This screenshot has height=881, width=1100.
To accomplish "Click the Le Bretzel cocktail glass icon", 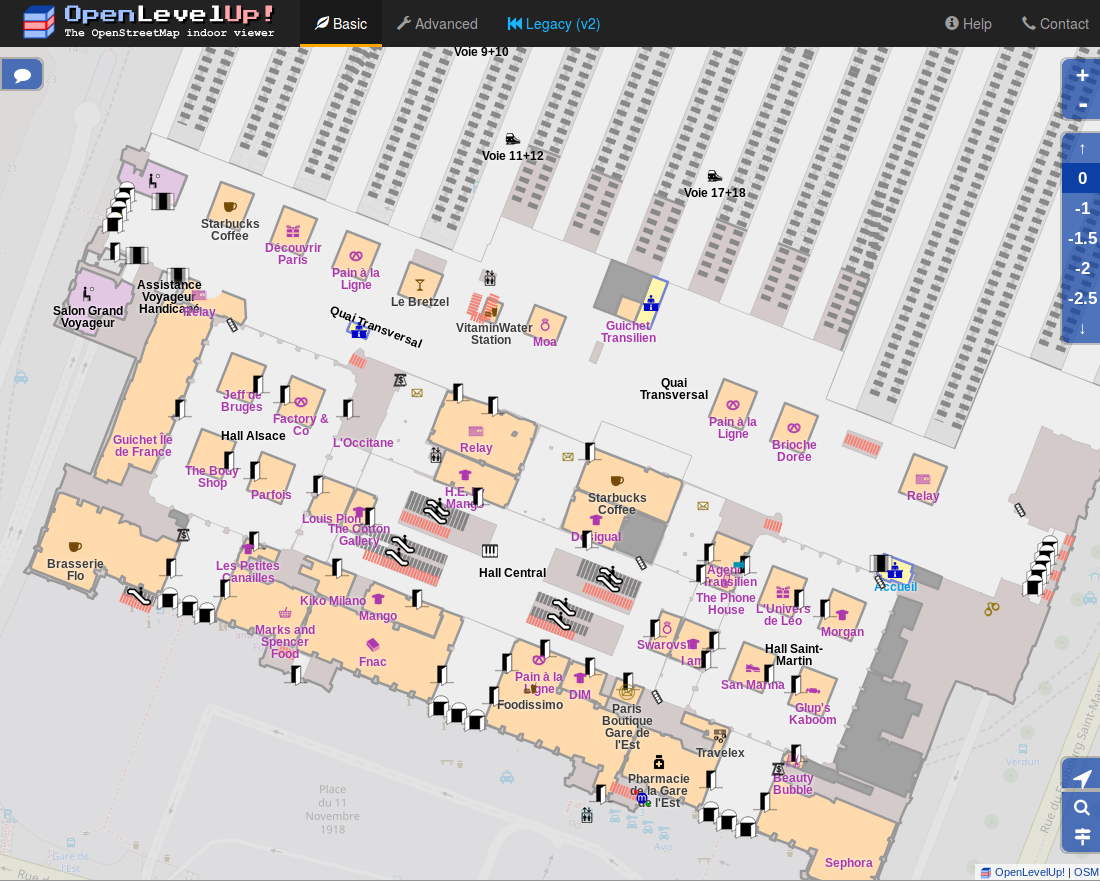I will click(420, 285).
